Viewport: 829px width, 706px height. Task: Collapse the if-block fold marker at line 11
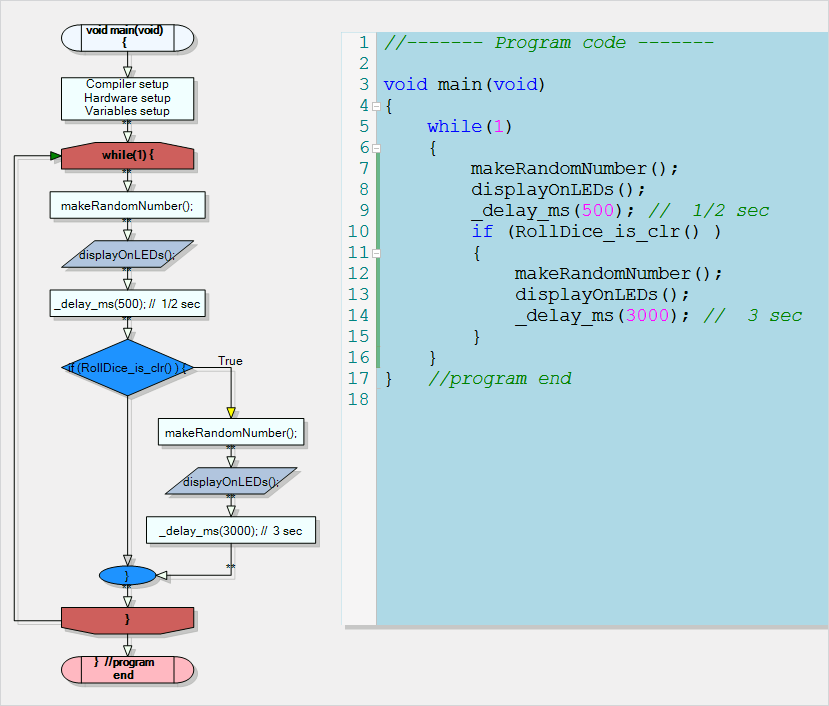(376, 253)
